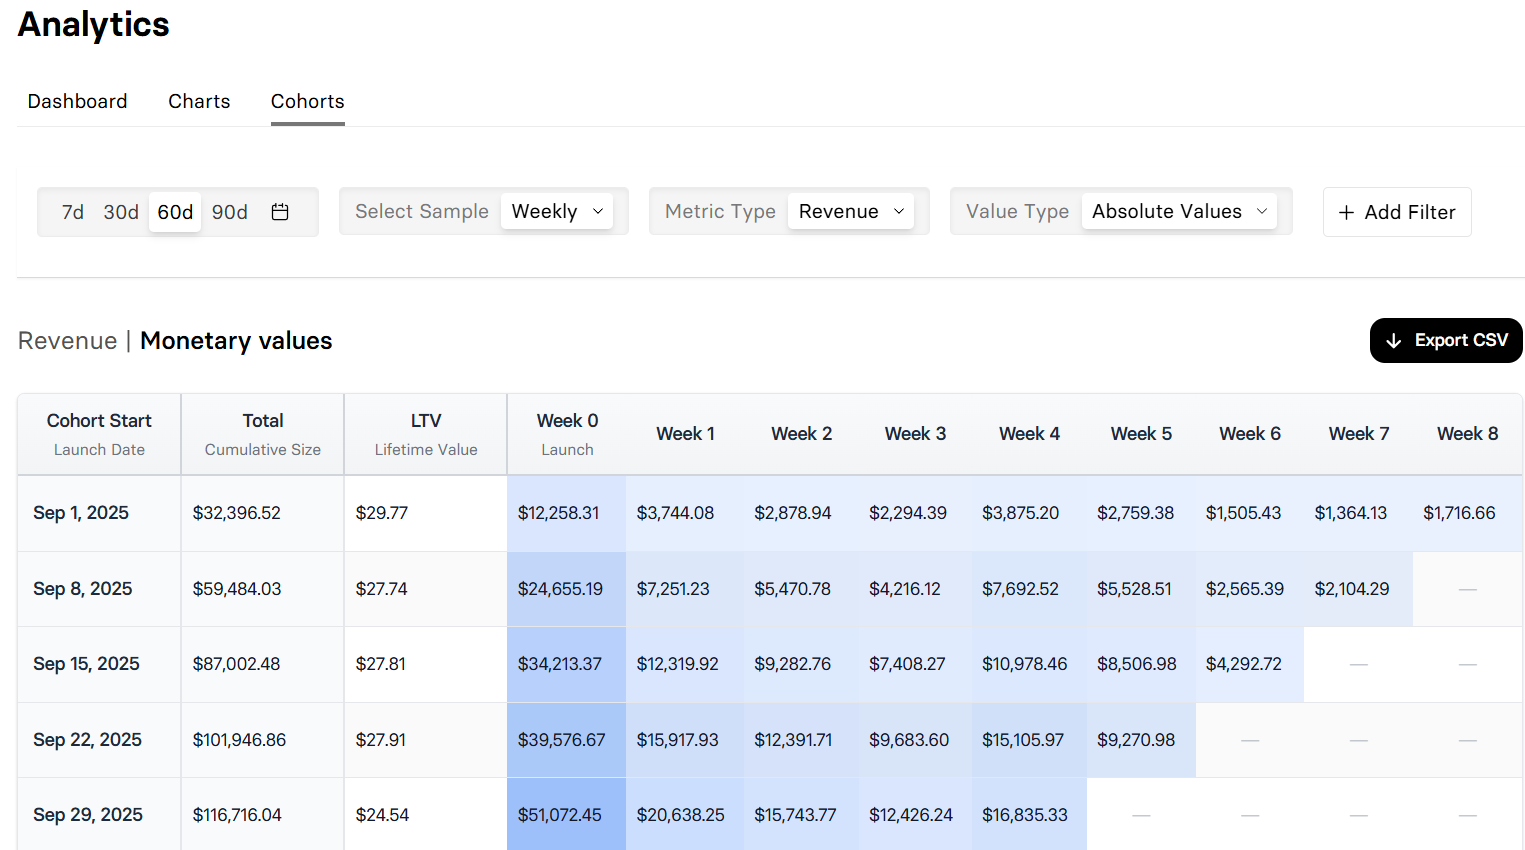
Task: Export the table with Export CSV
Action: 1446,341
